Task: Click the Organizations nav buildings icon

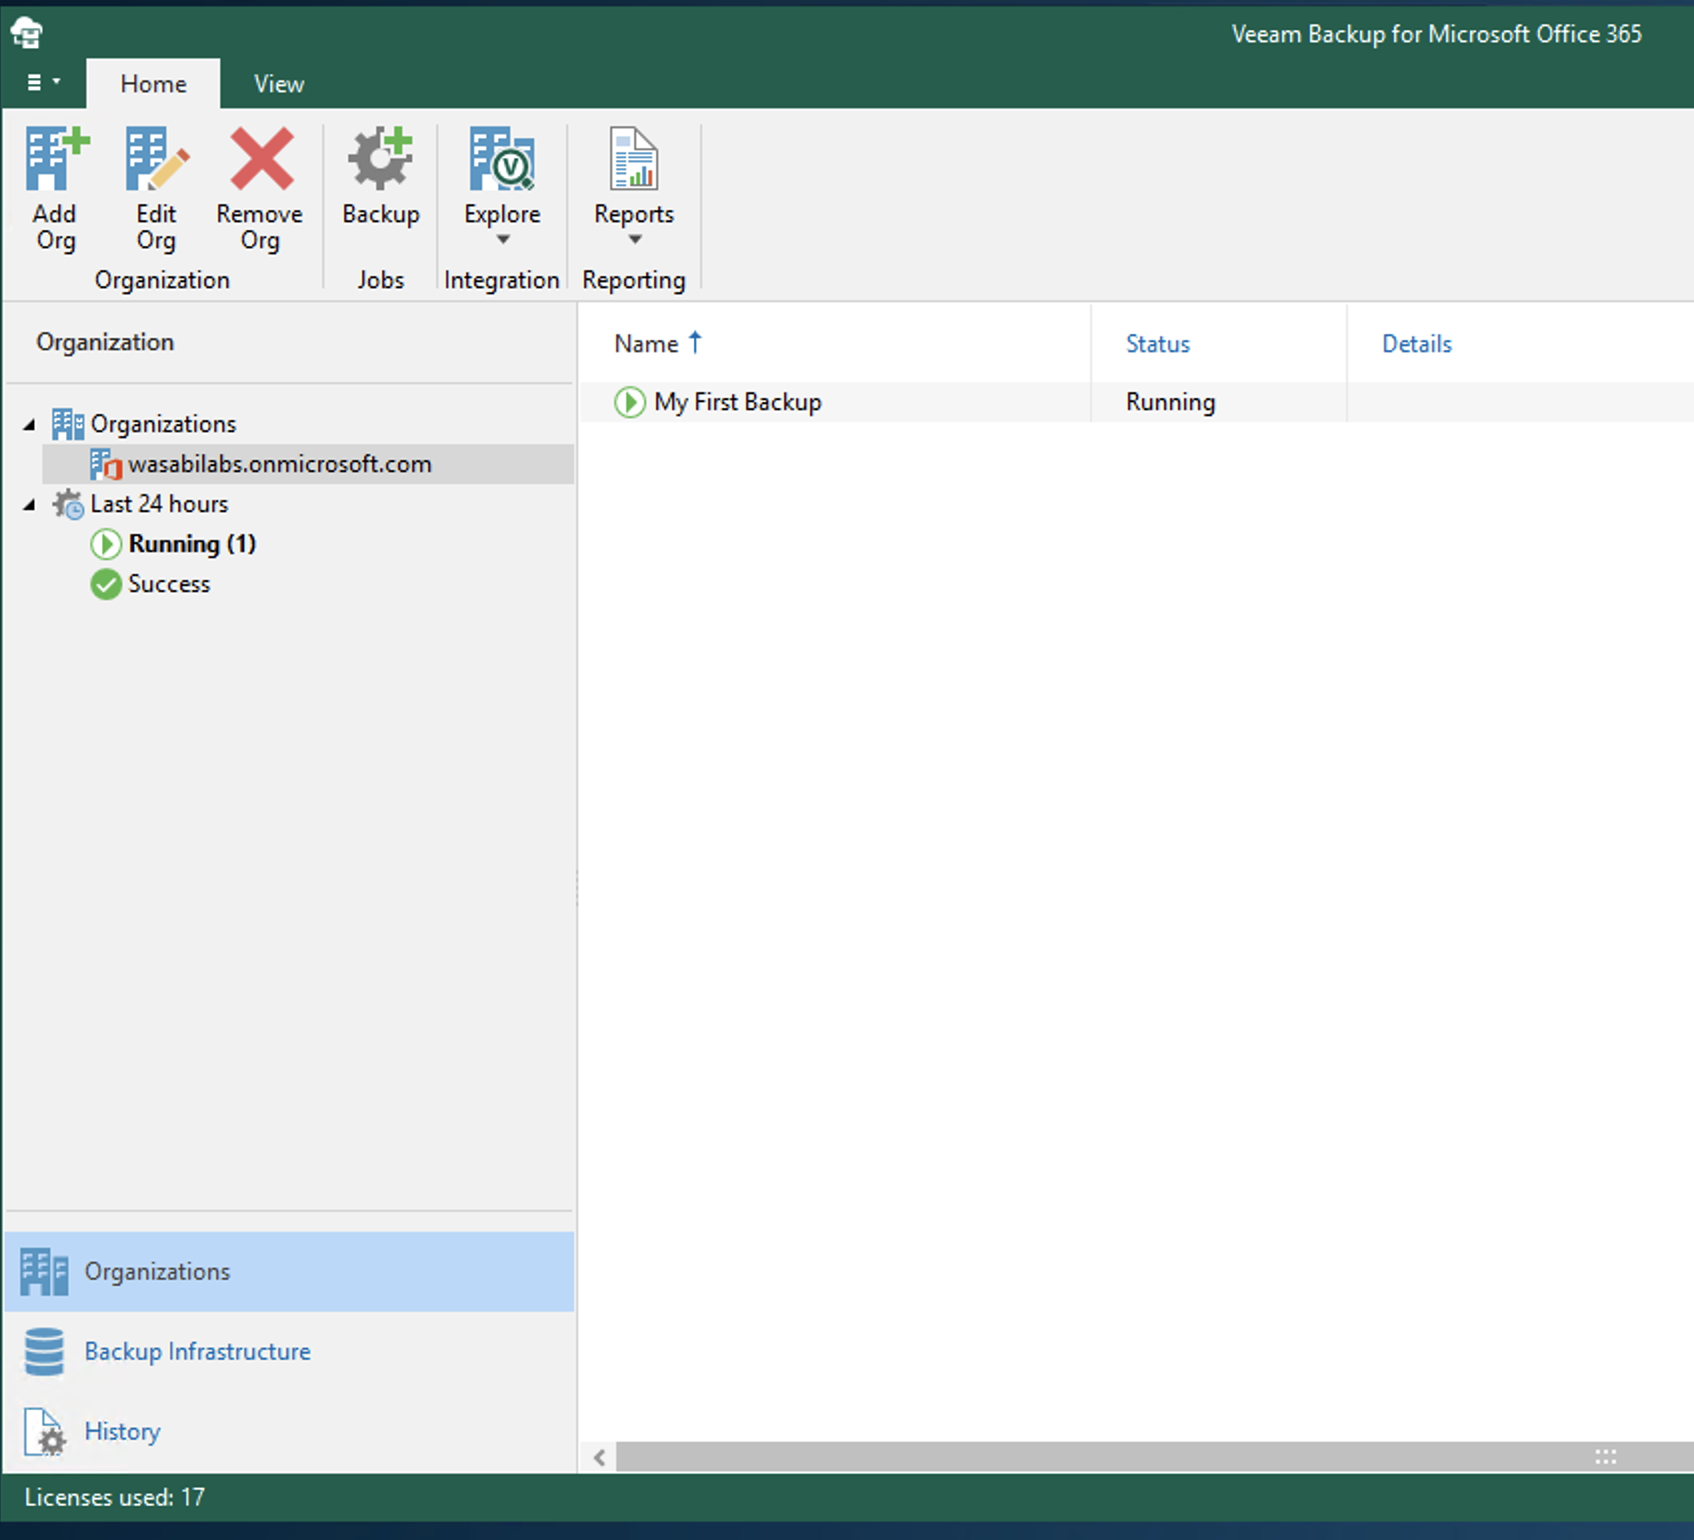Action: point(44,1272)
